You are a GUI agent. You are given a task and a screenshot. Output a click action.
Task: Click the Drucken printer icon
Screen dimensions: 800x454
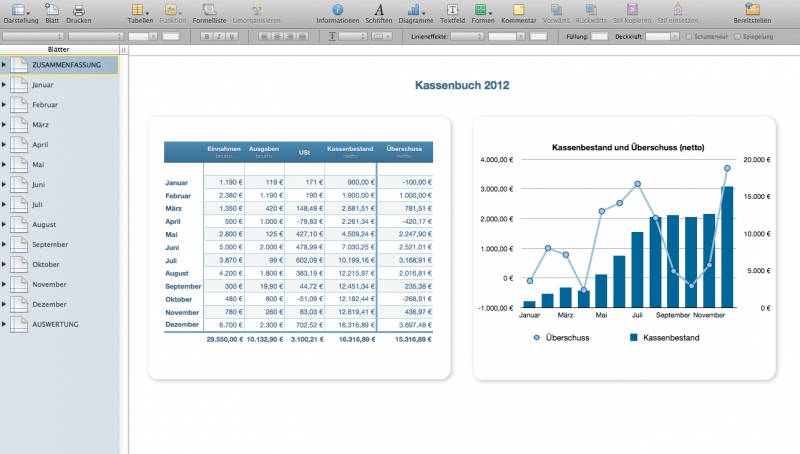[x=78, y=10]
